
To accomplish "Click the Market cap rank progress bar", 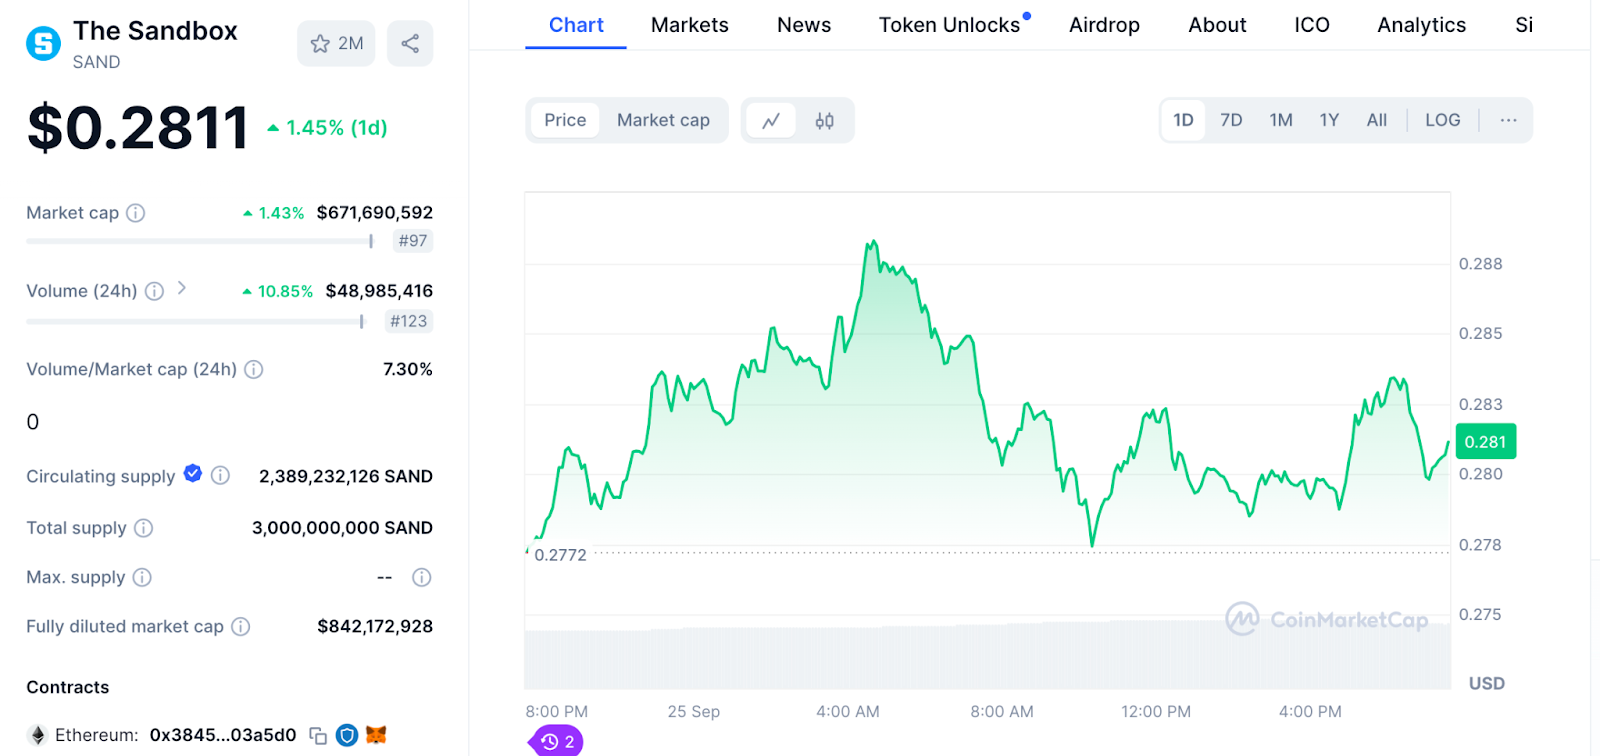I will [x=199, y=241].
